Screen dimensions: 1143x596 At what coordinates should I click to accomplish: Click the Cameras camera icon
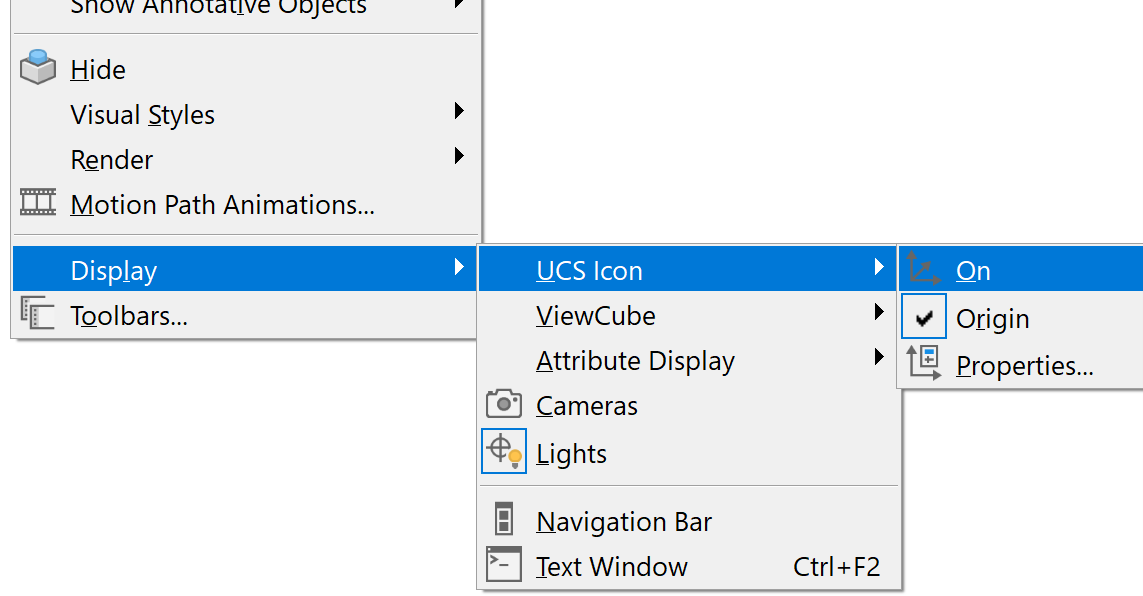coord(504,403)
